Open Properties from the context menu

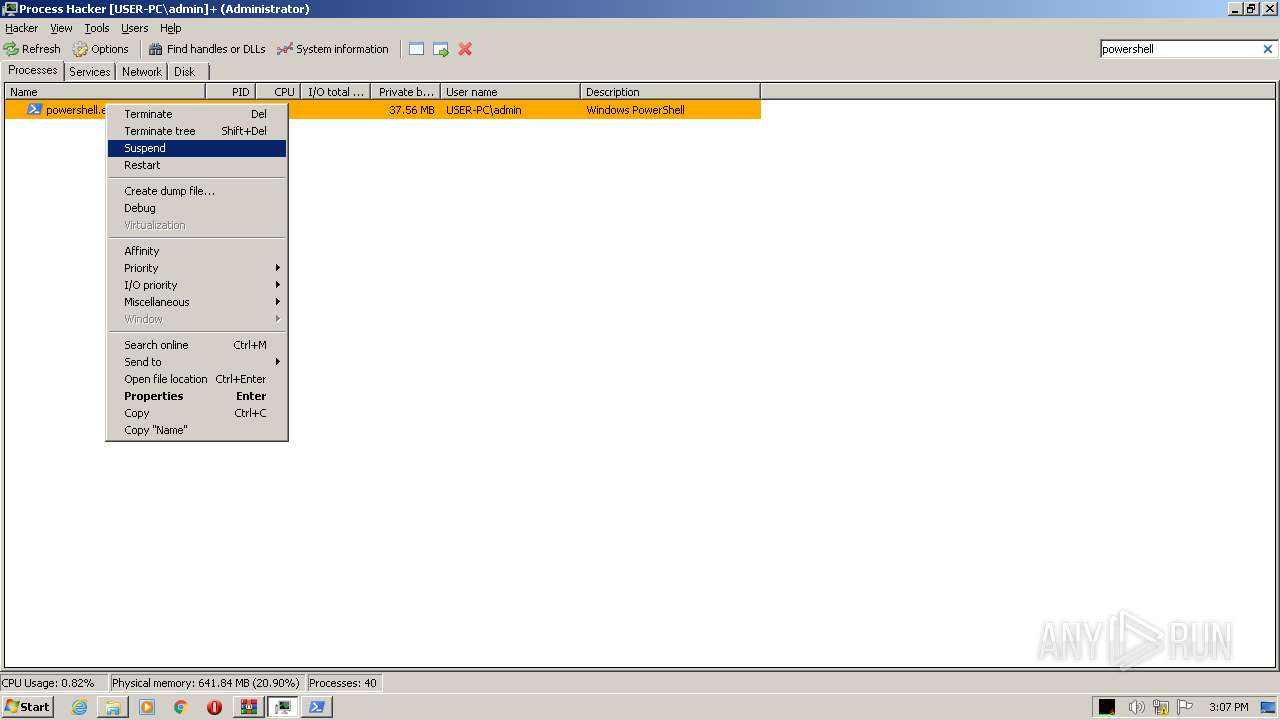197,396
